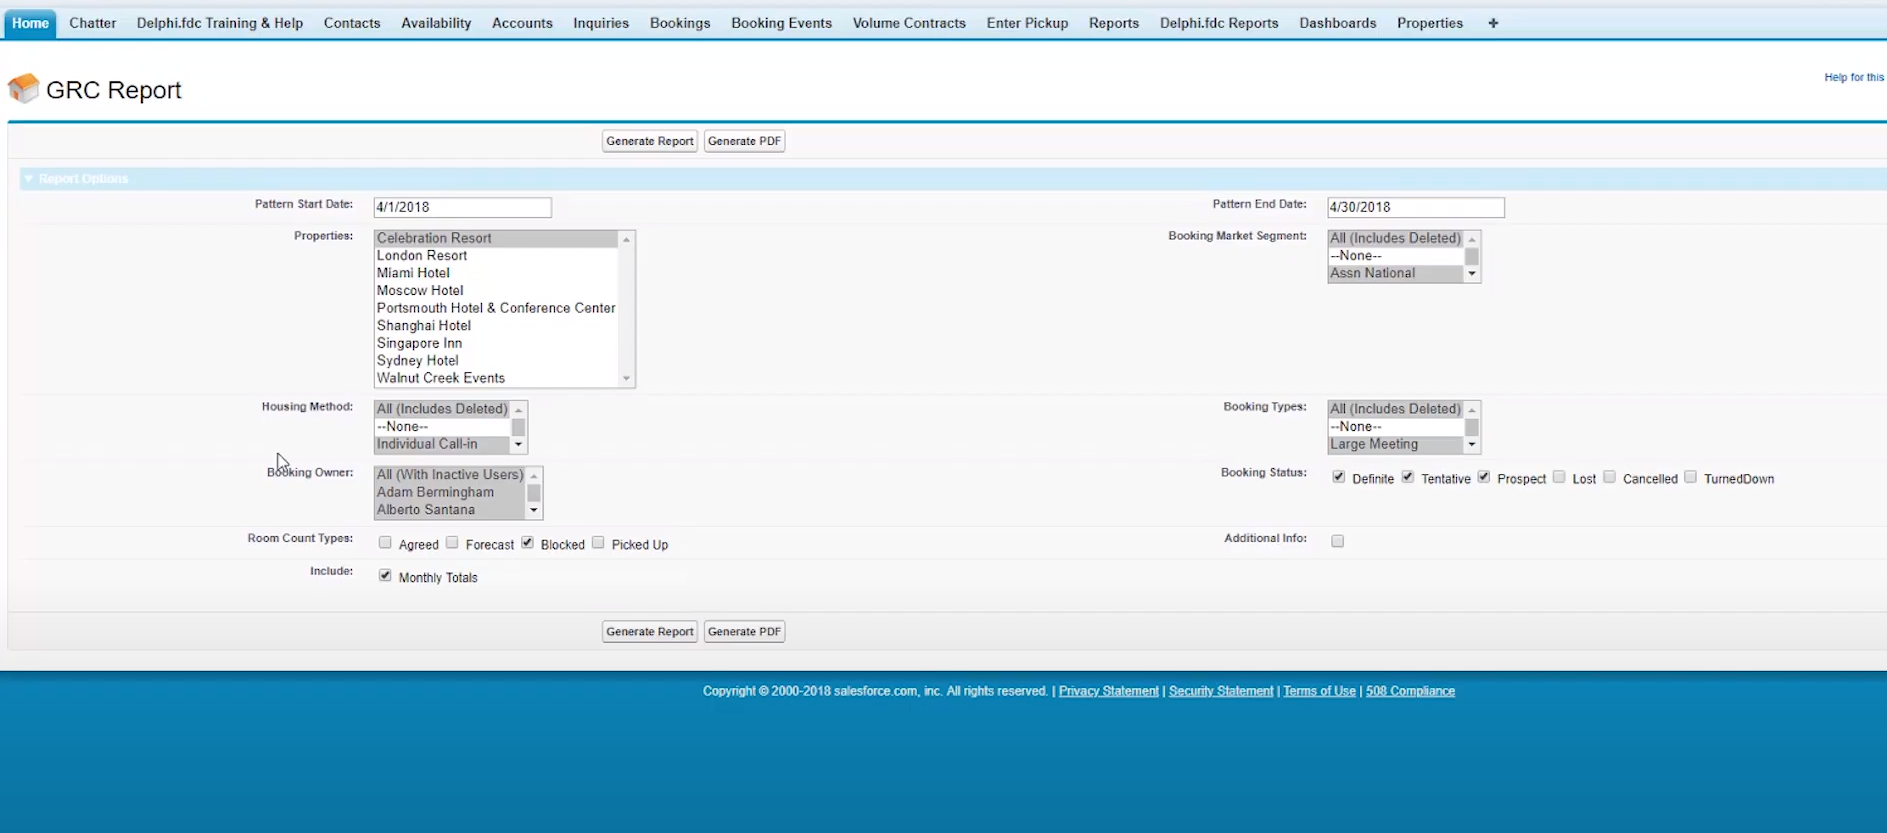Select Alberto Santana as Booking Owner

coord(450,510)
